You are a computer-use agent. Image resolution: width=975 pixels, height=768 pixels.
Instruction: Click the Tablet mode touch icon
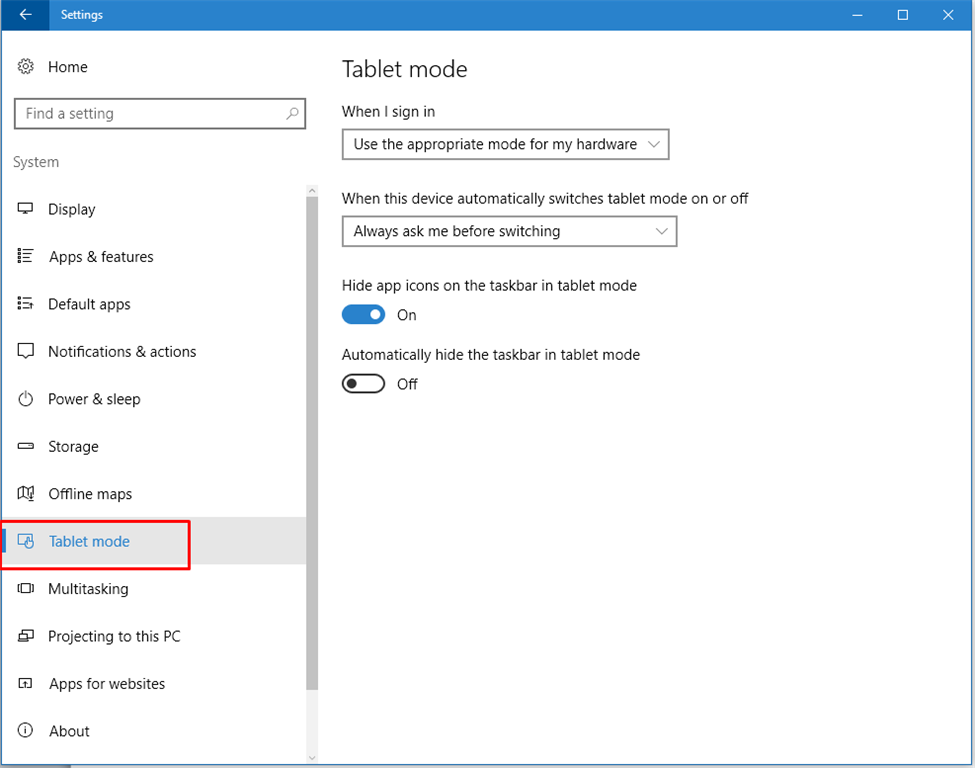pyautogui.click(x=25, y=541)
